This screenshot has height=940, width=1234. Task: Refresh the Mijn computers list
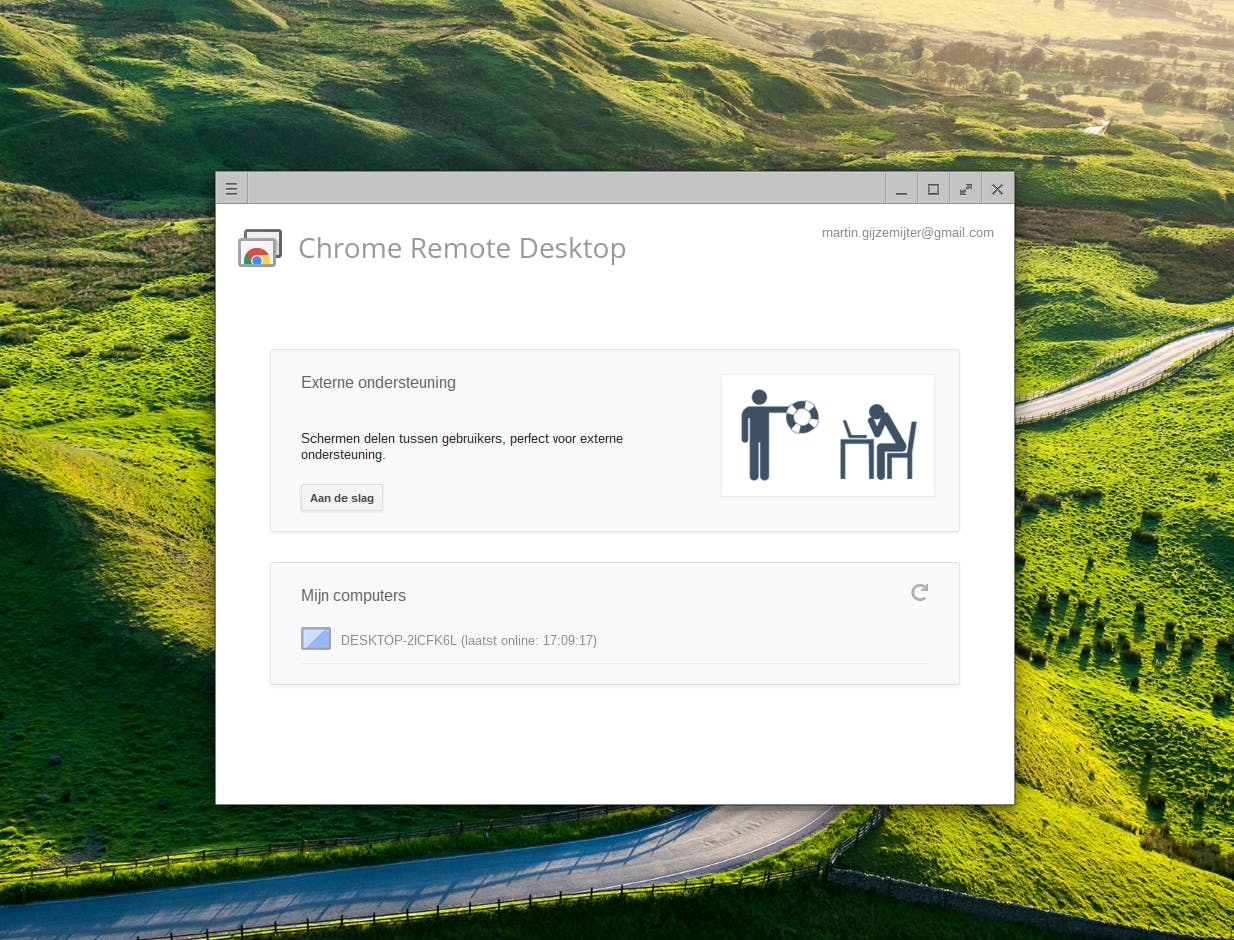(920, 593)
